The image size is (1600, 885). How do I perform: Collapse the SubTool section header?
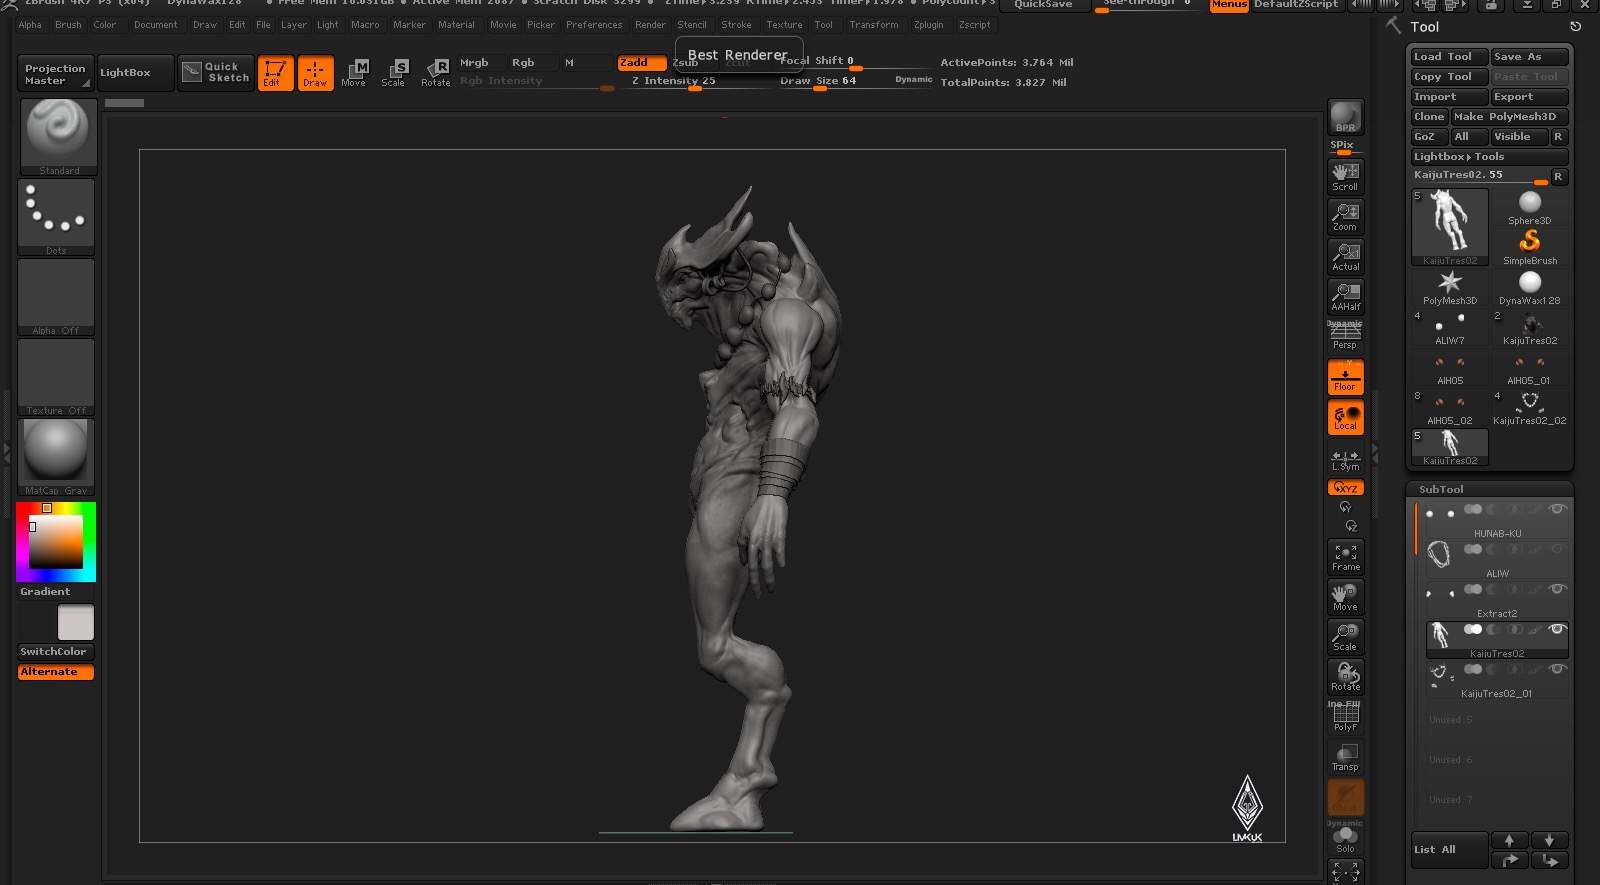pos(1441,489)
